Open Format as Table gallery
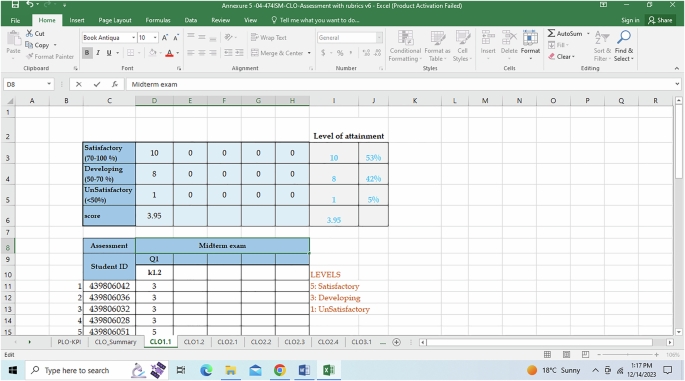 [x=437, y=46]
